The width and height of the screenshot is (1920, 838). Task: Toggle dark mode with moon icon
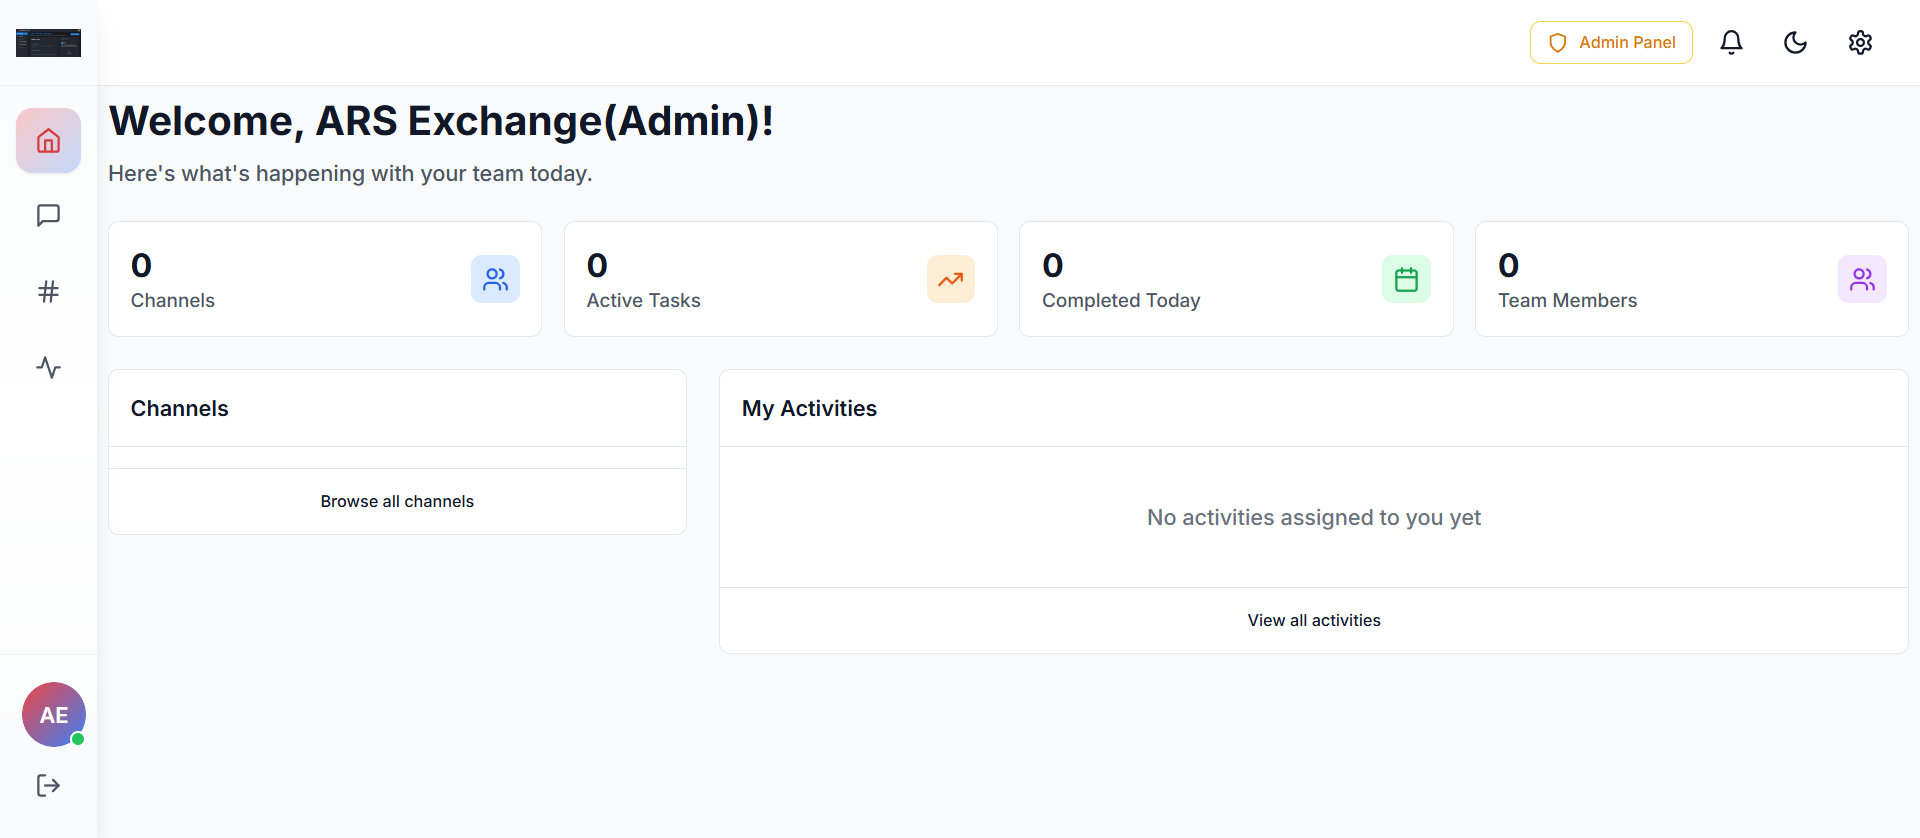[x=1795, y=42]
